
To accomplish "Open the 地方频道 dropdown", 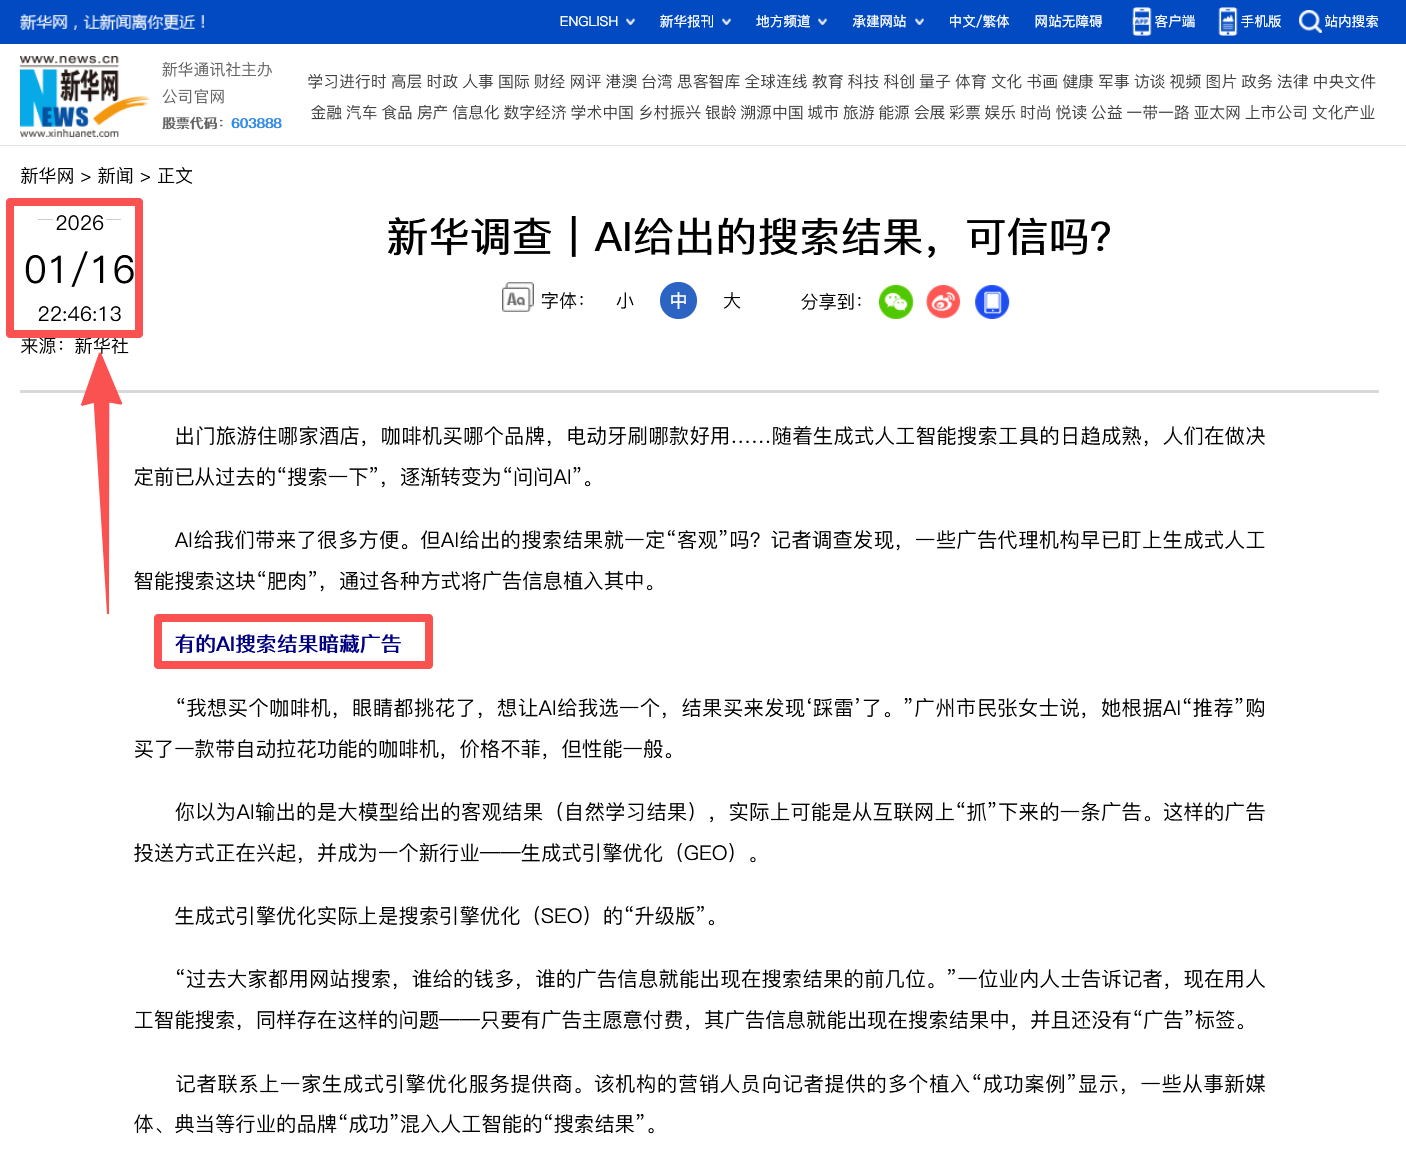I will (791, 21).
